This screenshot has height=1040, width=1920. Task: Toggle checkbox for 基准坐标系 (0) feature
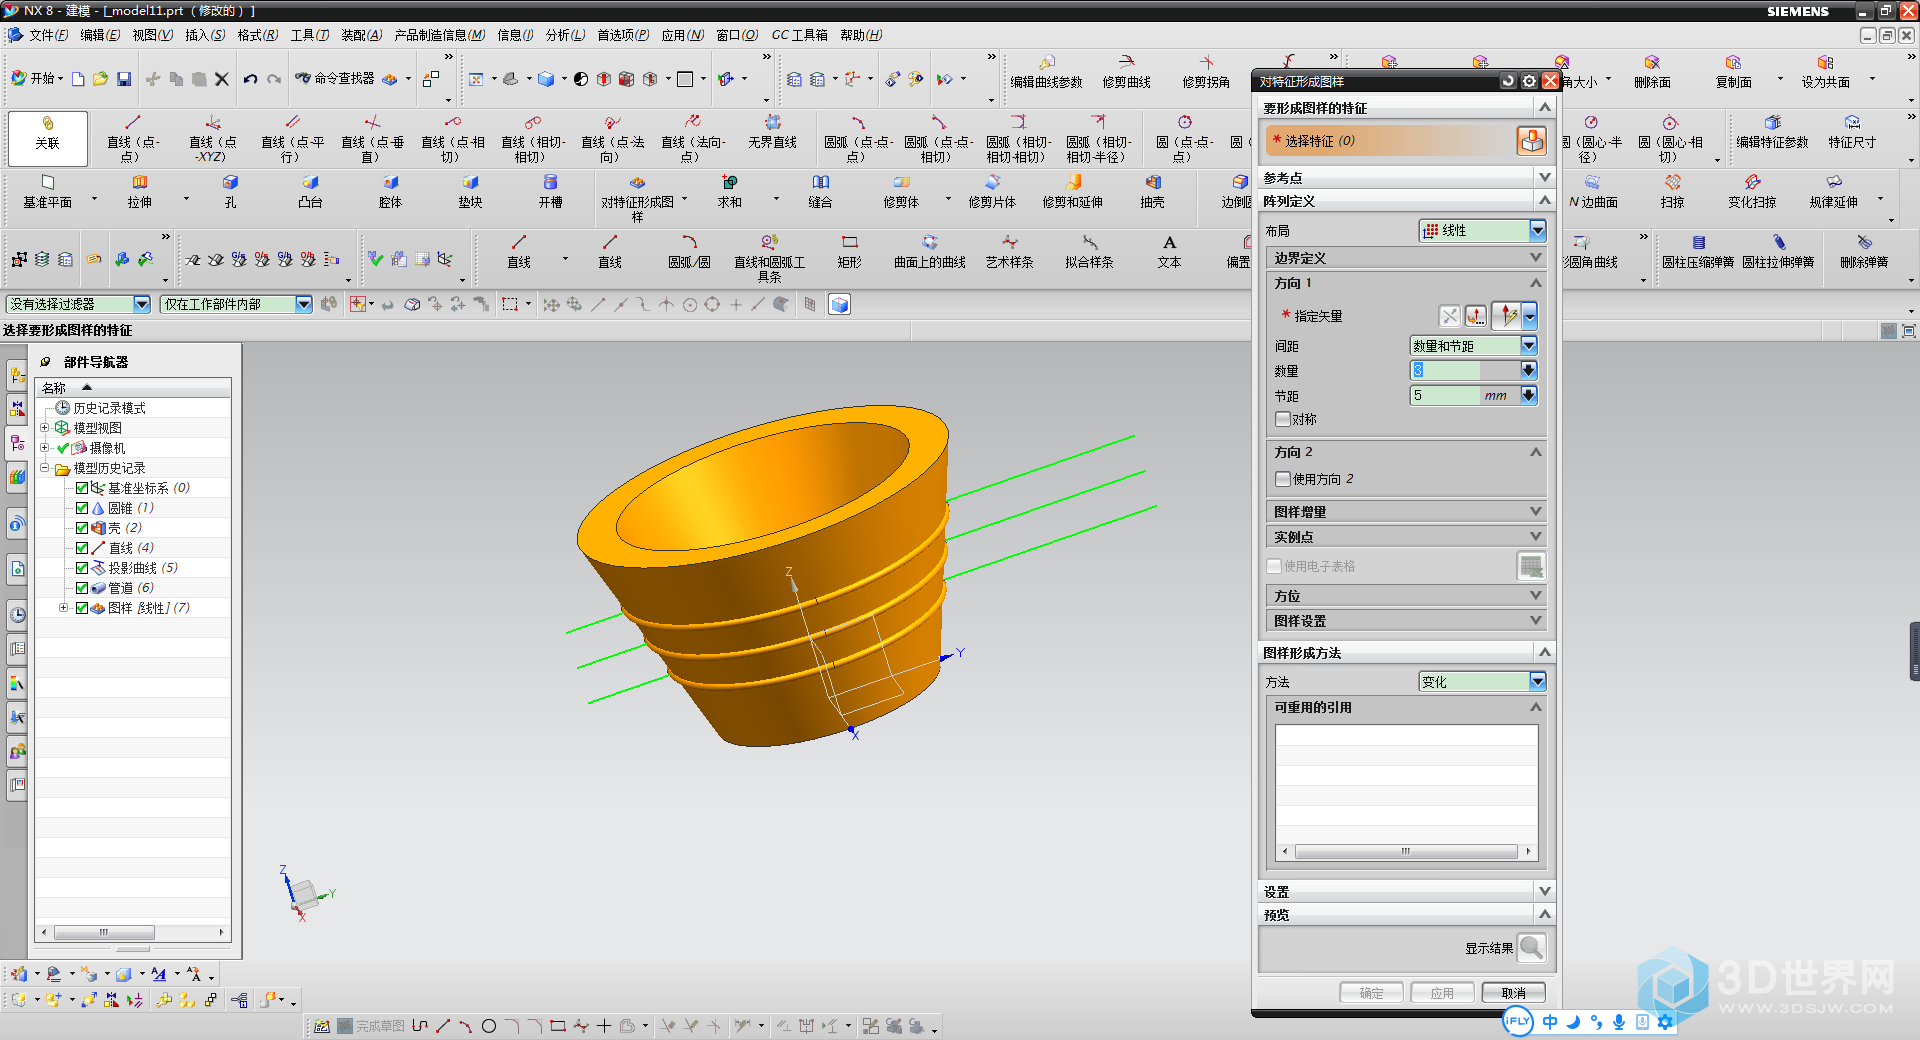click(82, 488)
